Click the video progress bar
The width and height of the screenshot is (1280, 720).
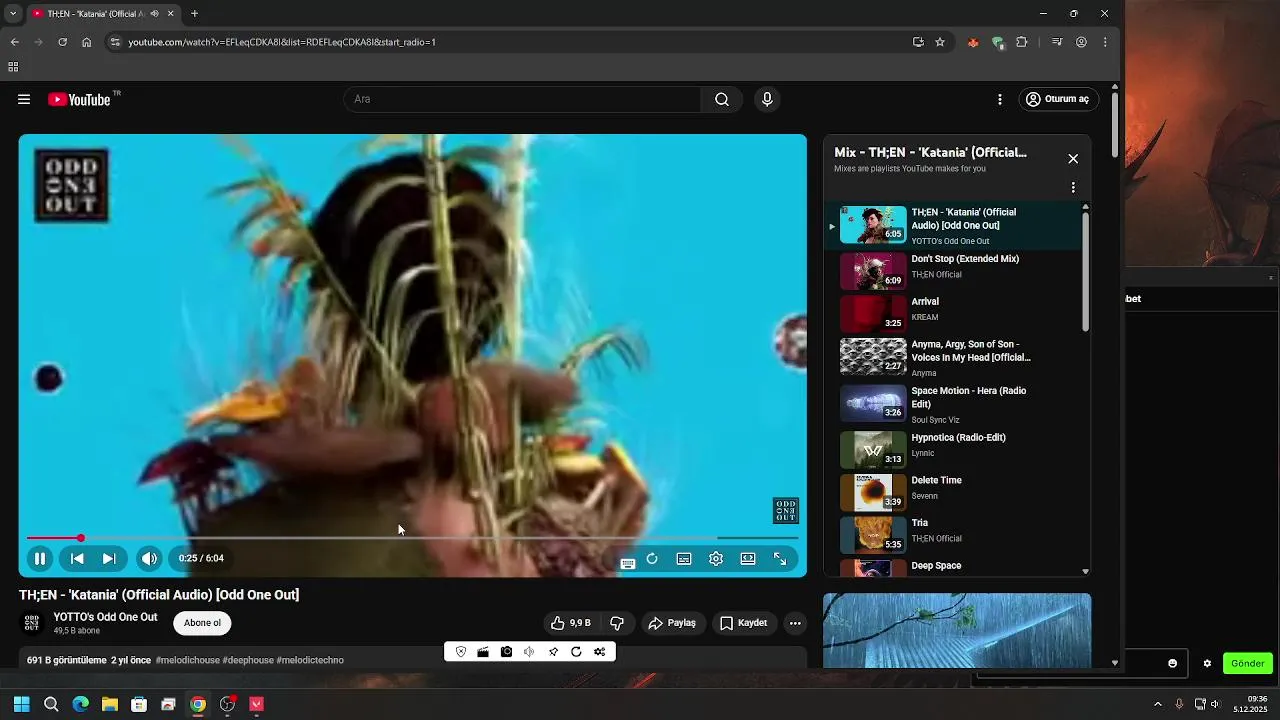(x=412, y=538)
